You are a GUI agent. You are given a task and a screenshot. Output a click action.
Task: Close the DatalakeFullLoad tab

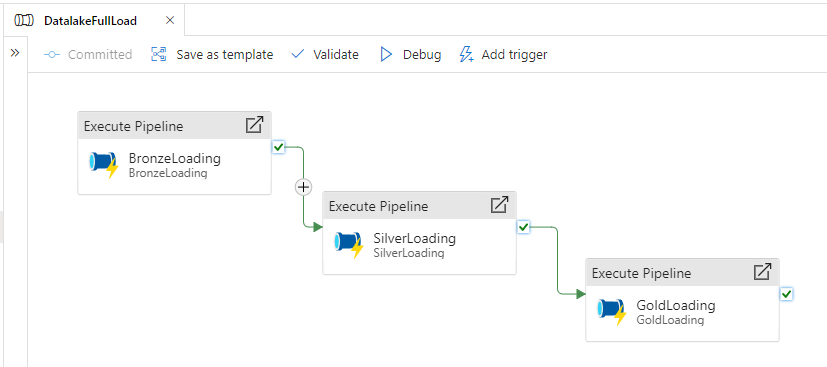tap(170, 21)
